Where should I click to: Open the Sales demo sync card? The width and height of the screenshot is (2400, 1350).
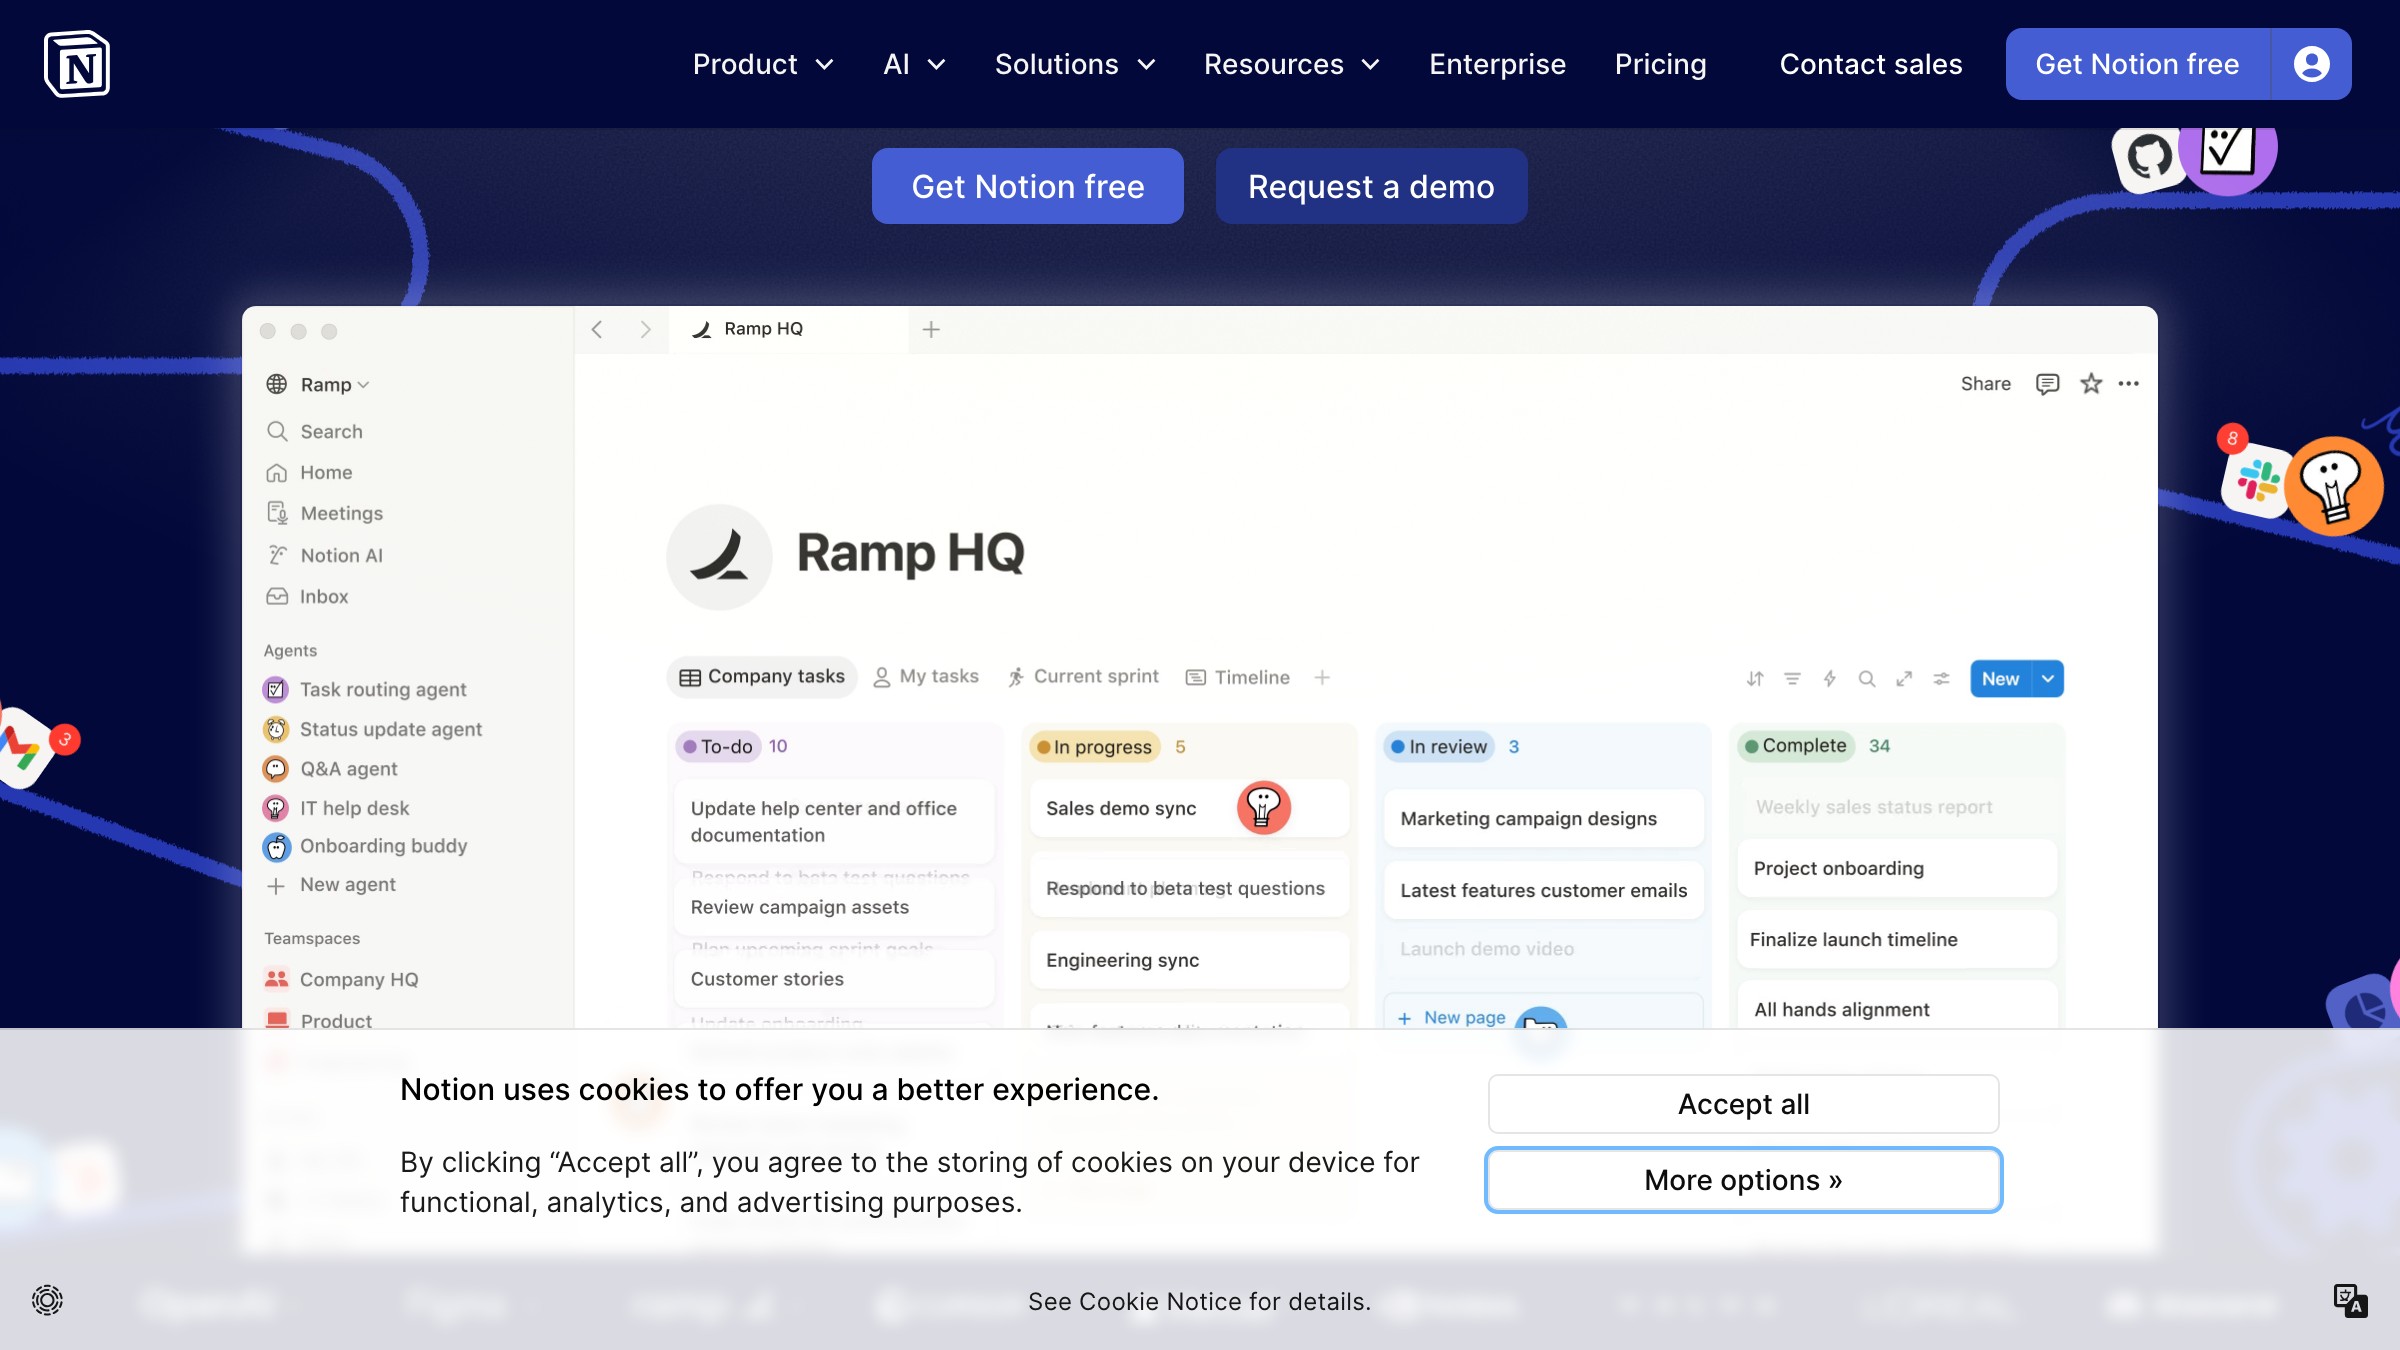click(x=1121, y=808)
